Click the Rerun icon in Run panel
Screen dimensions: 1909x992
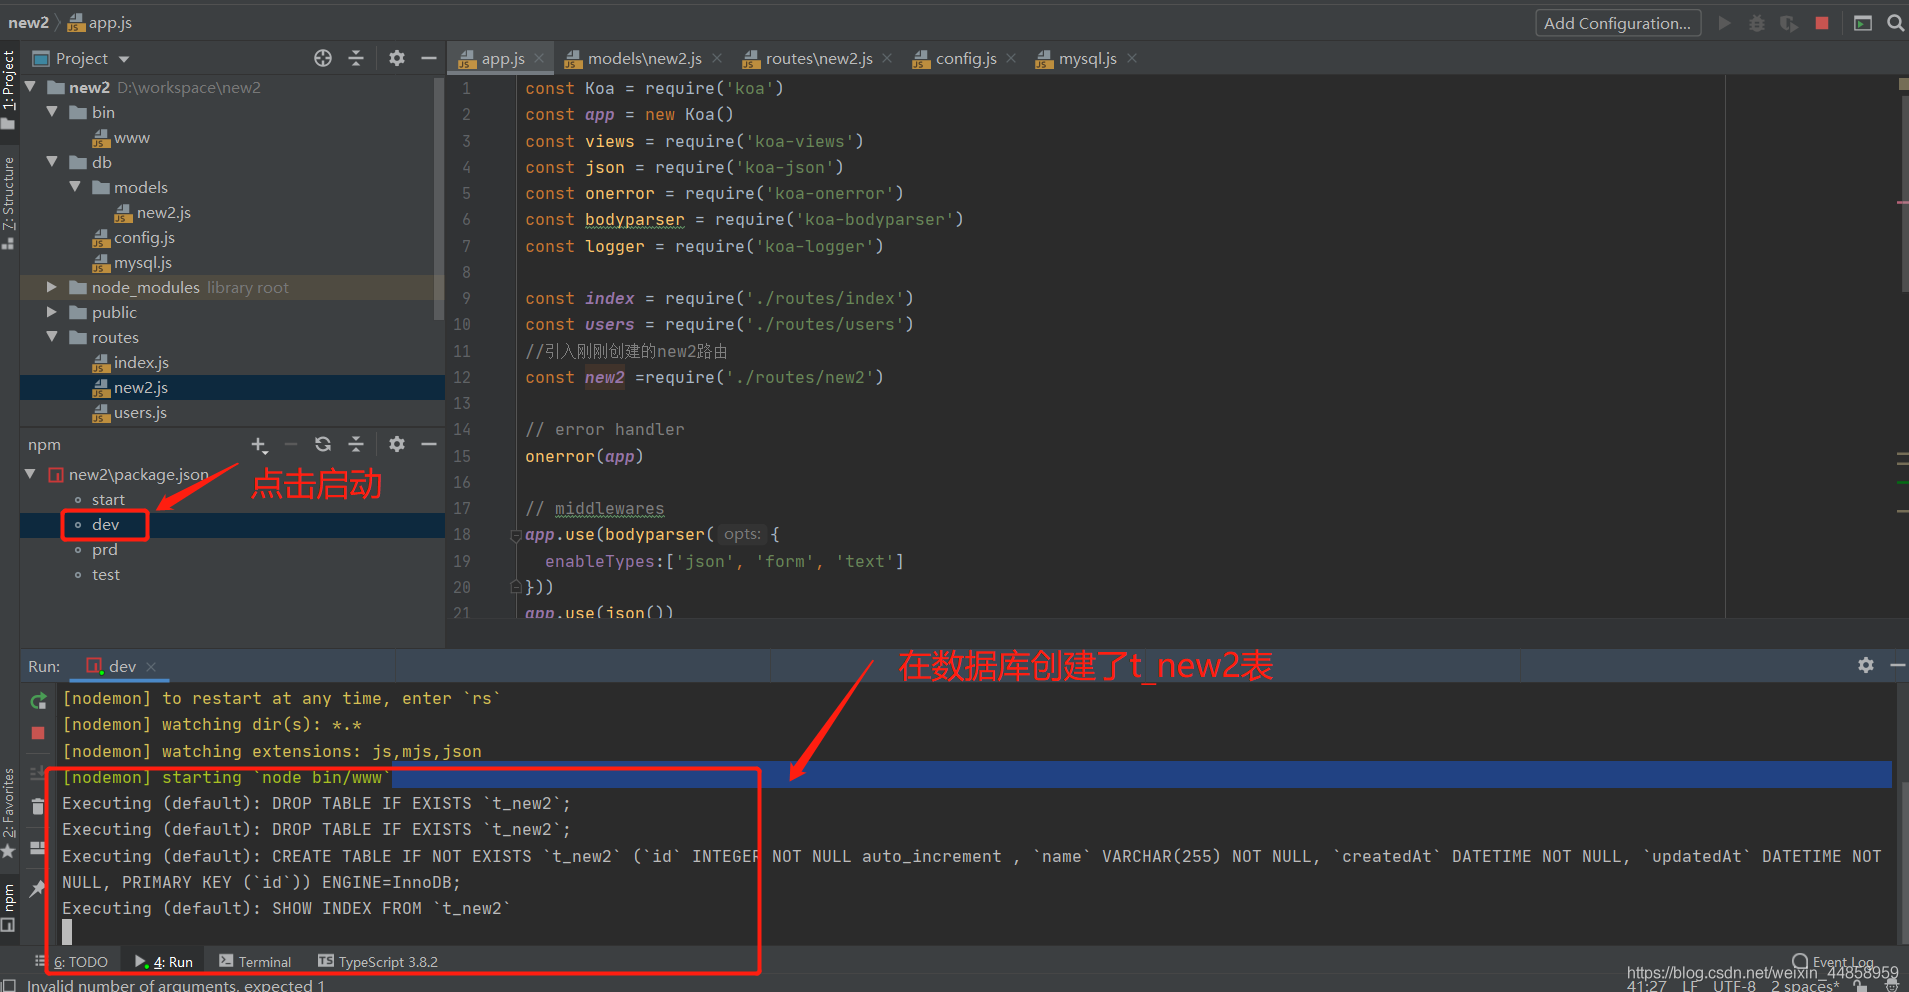click(x=38, y=701)
